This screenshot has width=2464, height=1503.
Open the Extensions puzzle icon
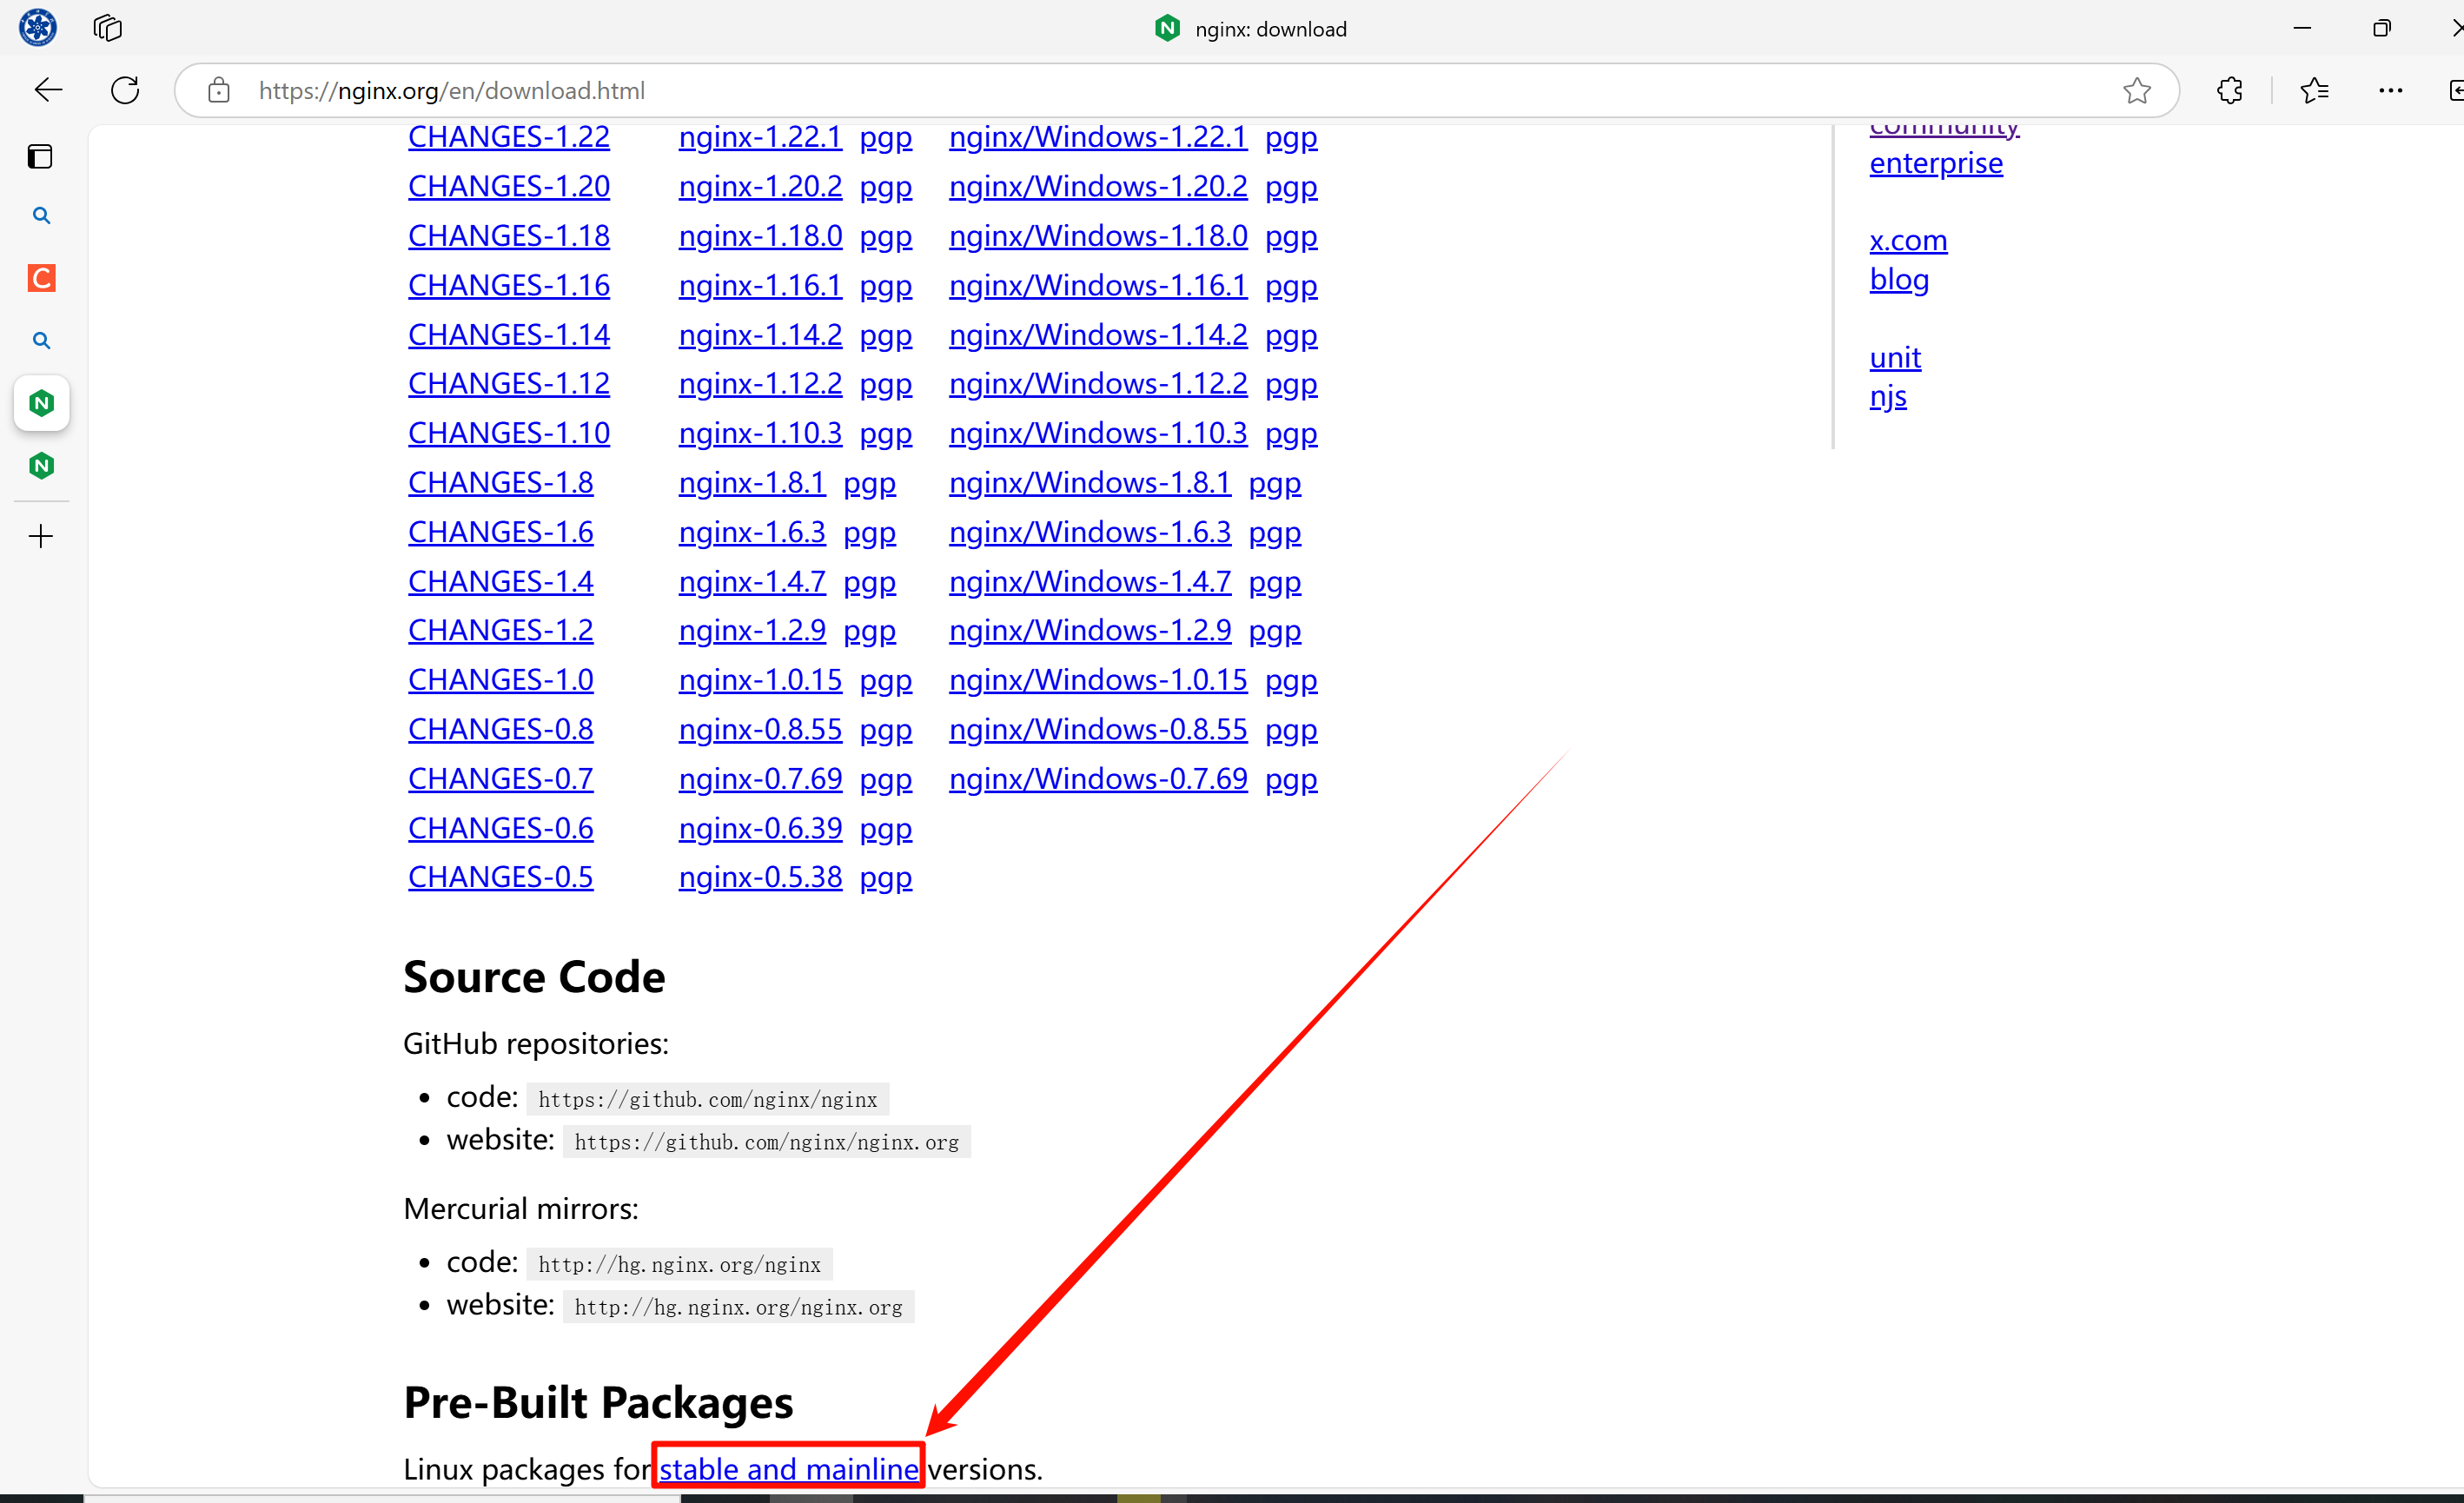point(2229,90)
